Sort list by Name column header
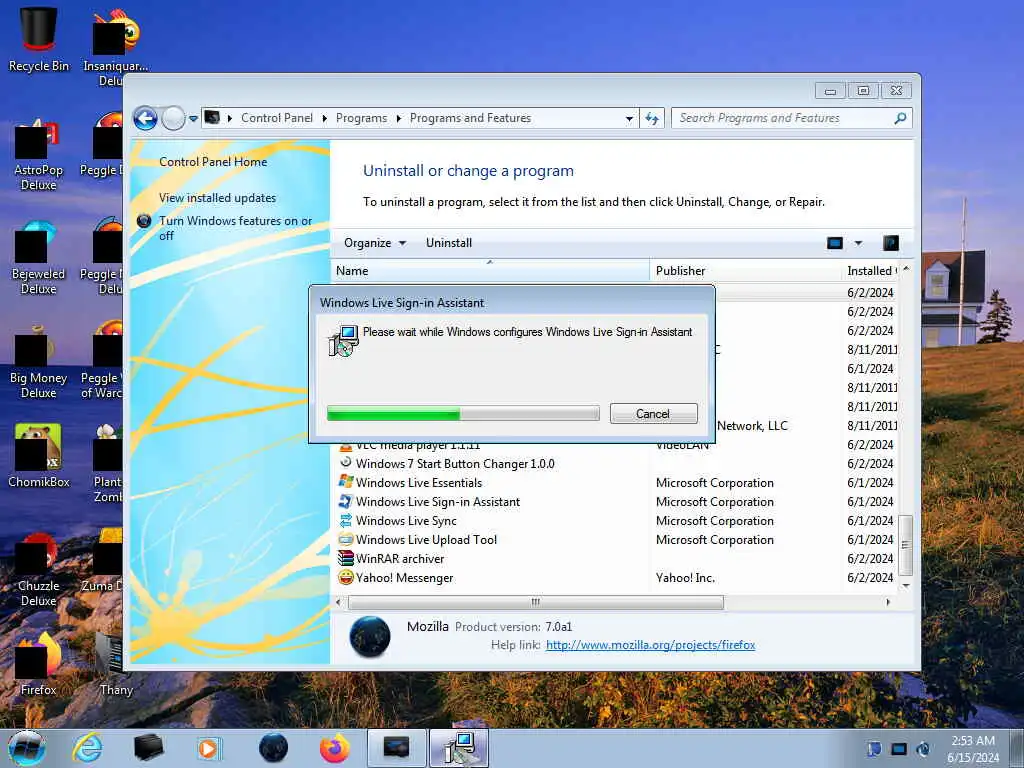Viewport: 1024px width, 768px height. click(x=490, y=270)
